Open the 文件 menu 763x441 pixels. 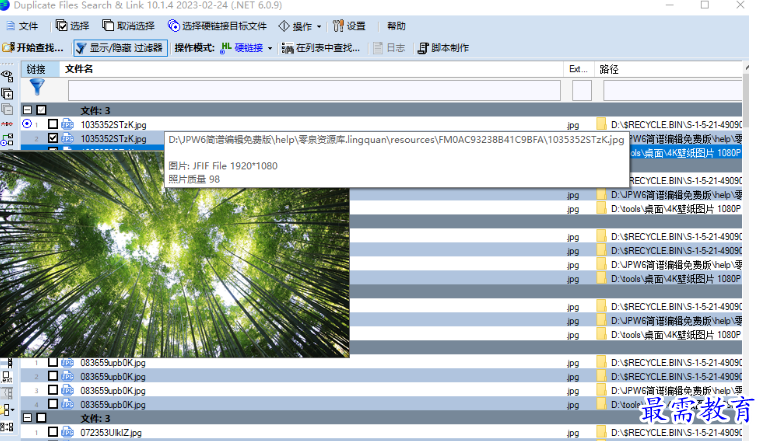click(22, 26)
